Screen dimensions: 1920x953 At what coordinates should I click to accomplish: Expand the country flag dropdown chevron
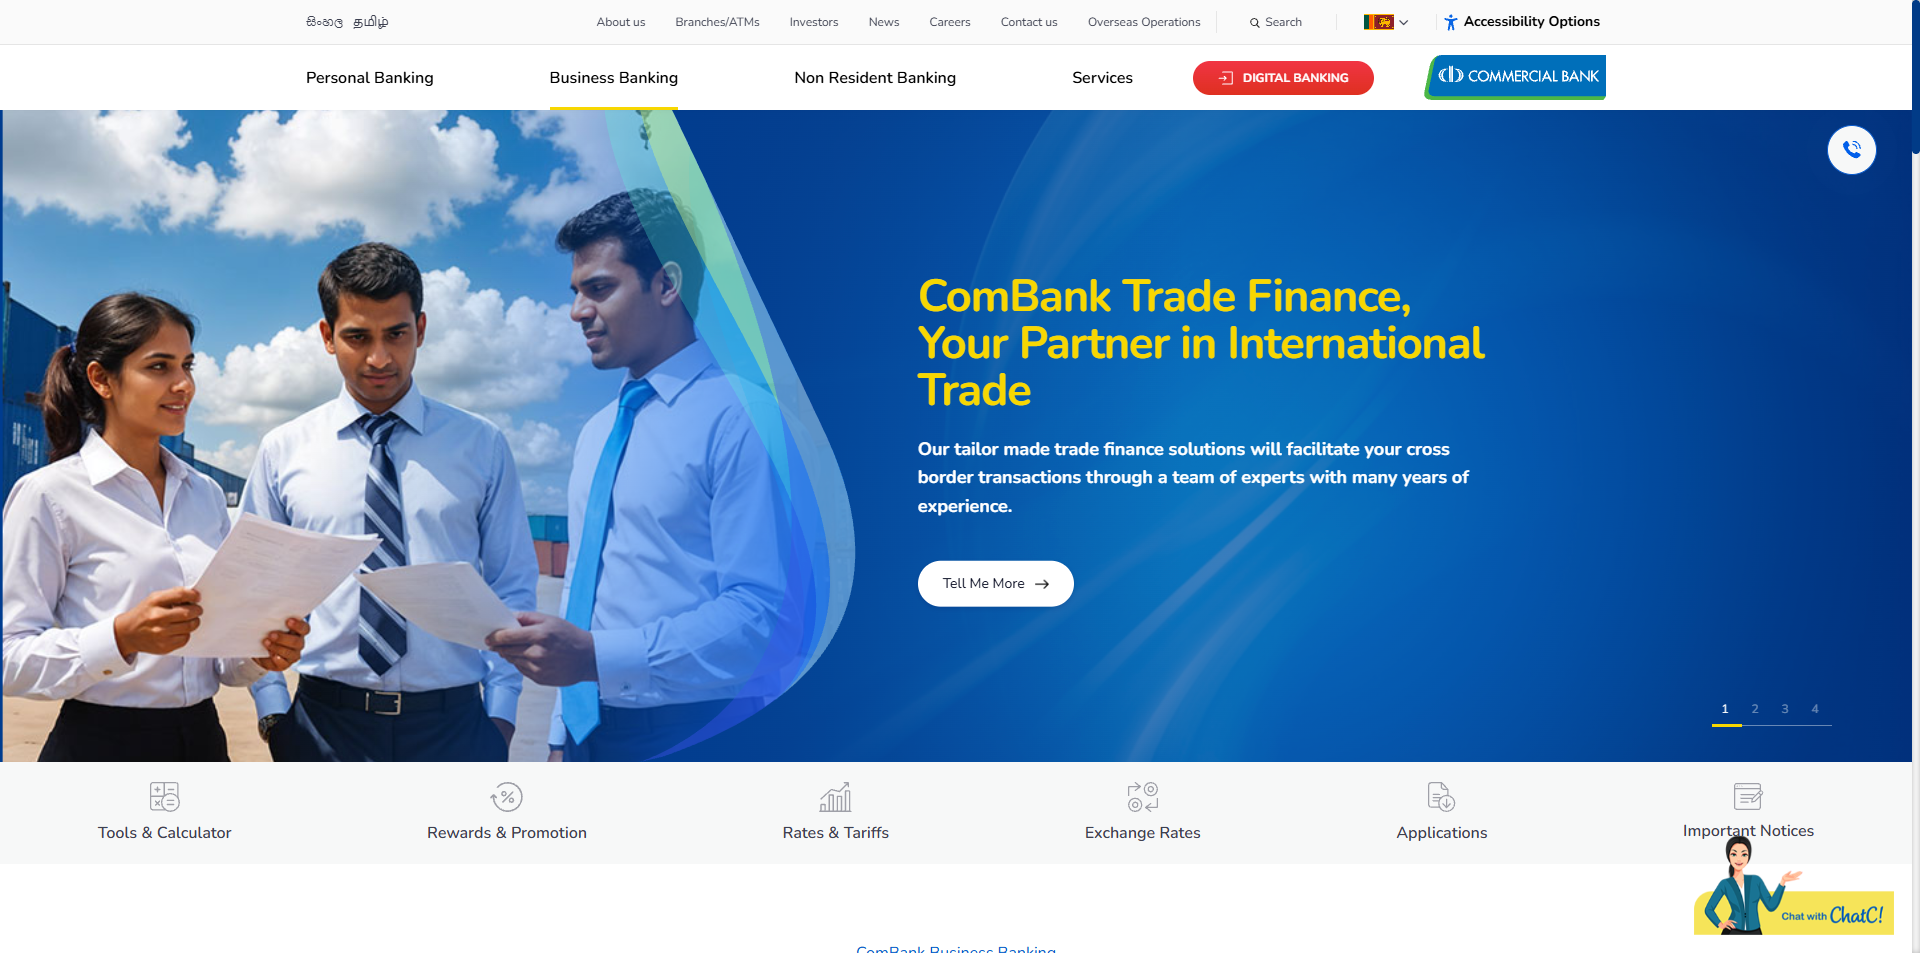[1404, 22]
